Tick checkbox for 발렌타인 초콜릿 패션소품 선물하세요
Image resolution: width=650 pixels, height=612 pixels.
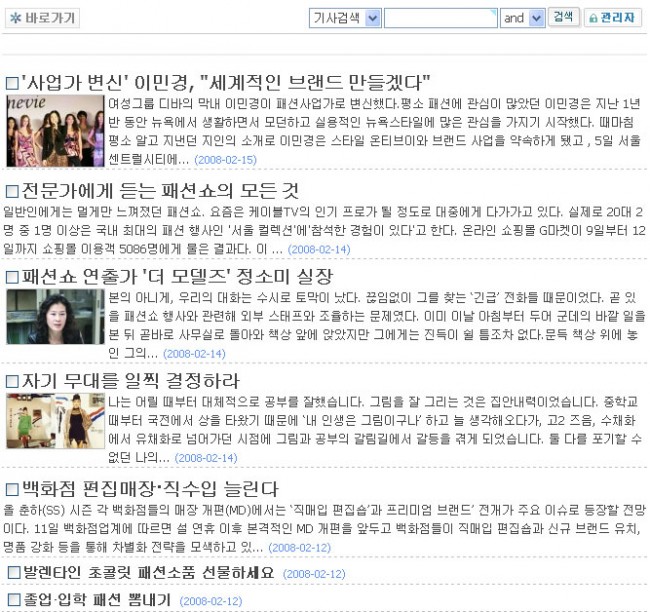coord(14,573)
